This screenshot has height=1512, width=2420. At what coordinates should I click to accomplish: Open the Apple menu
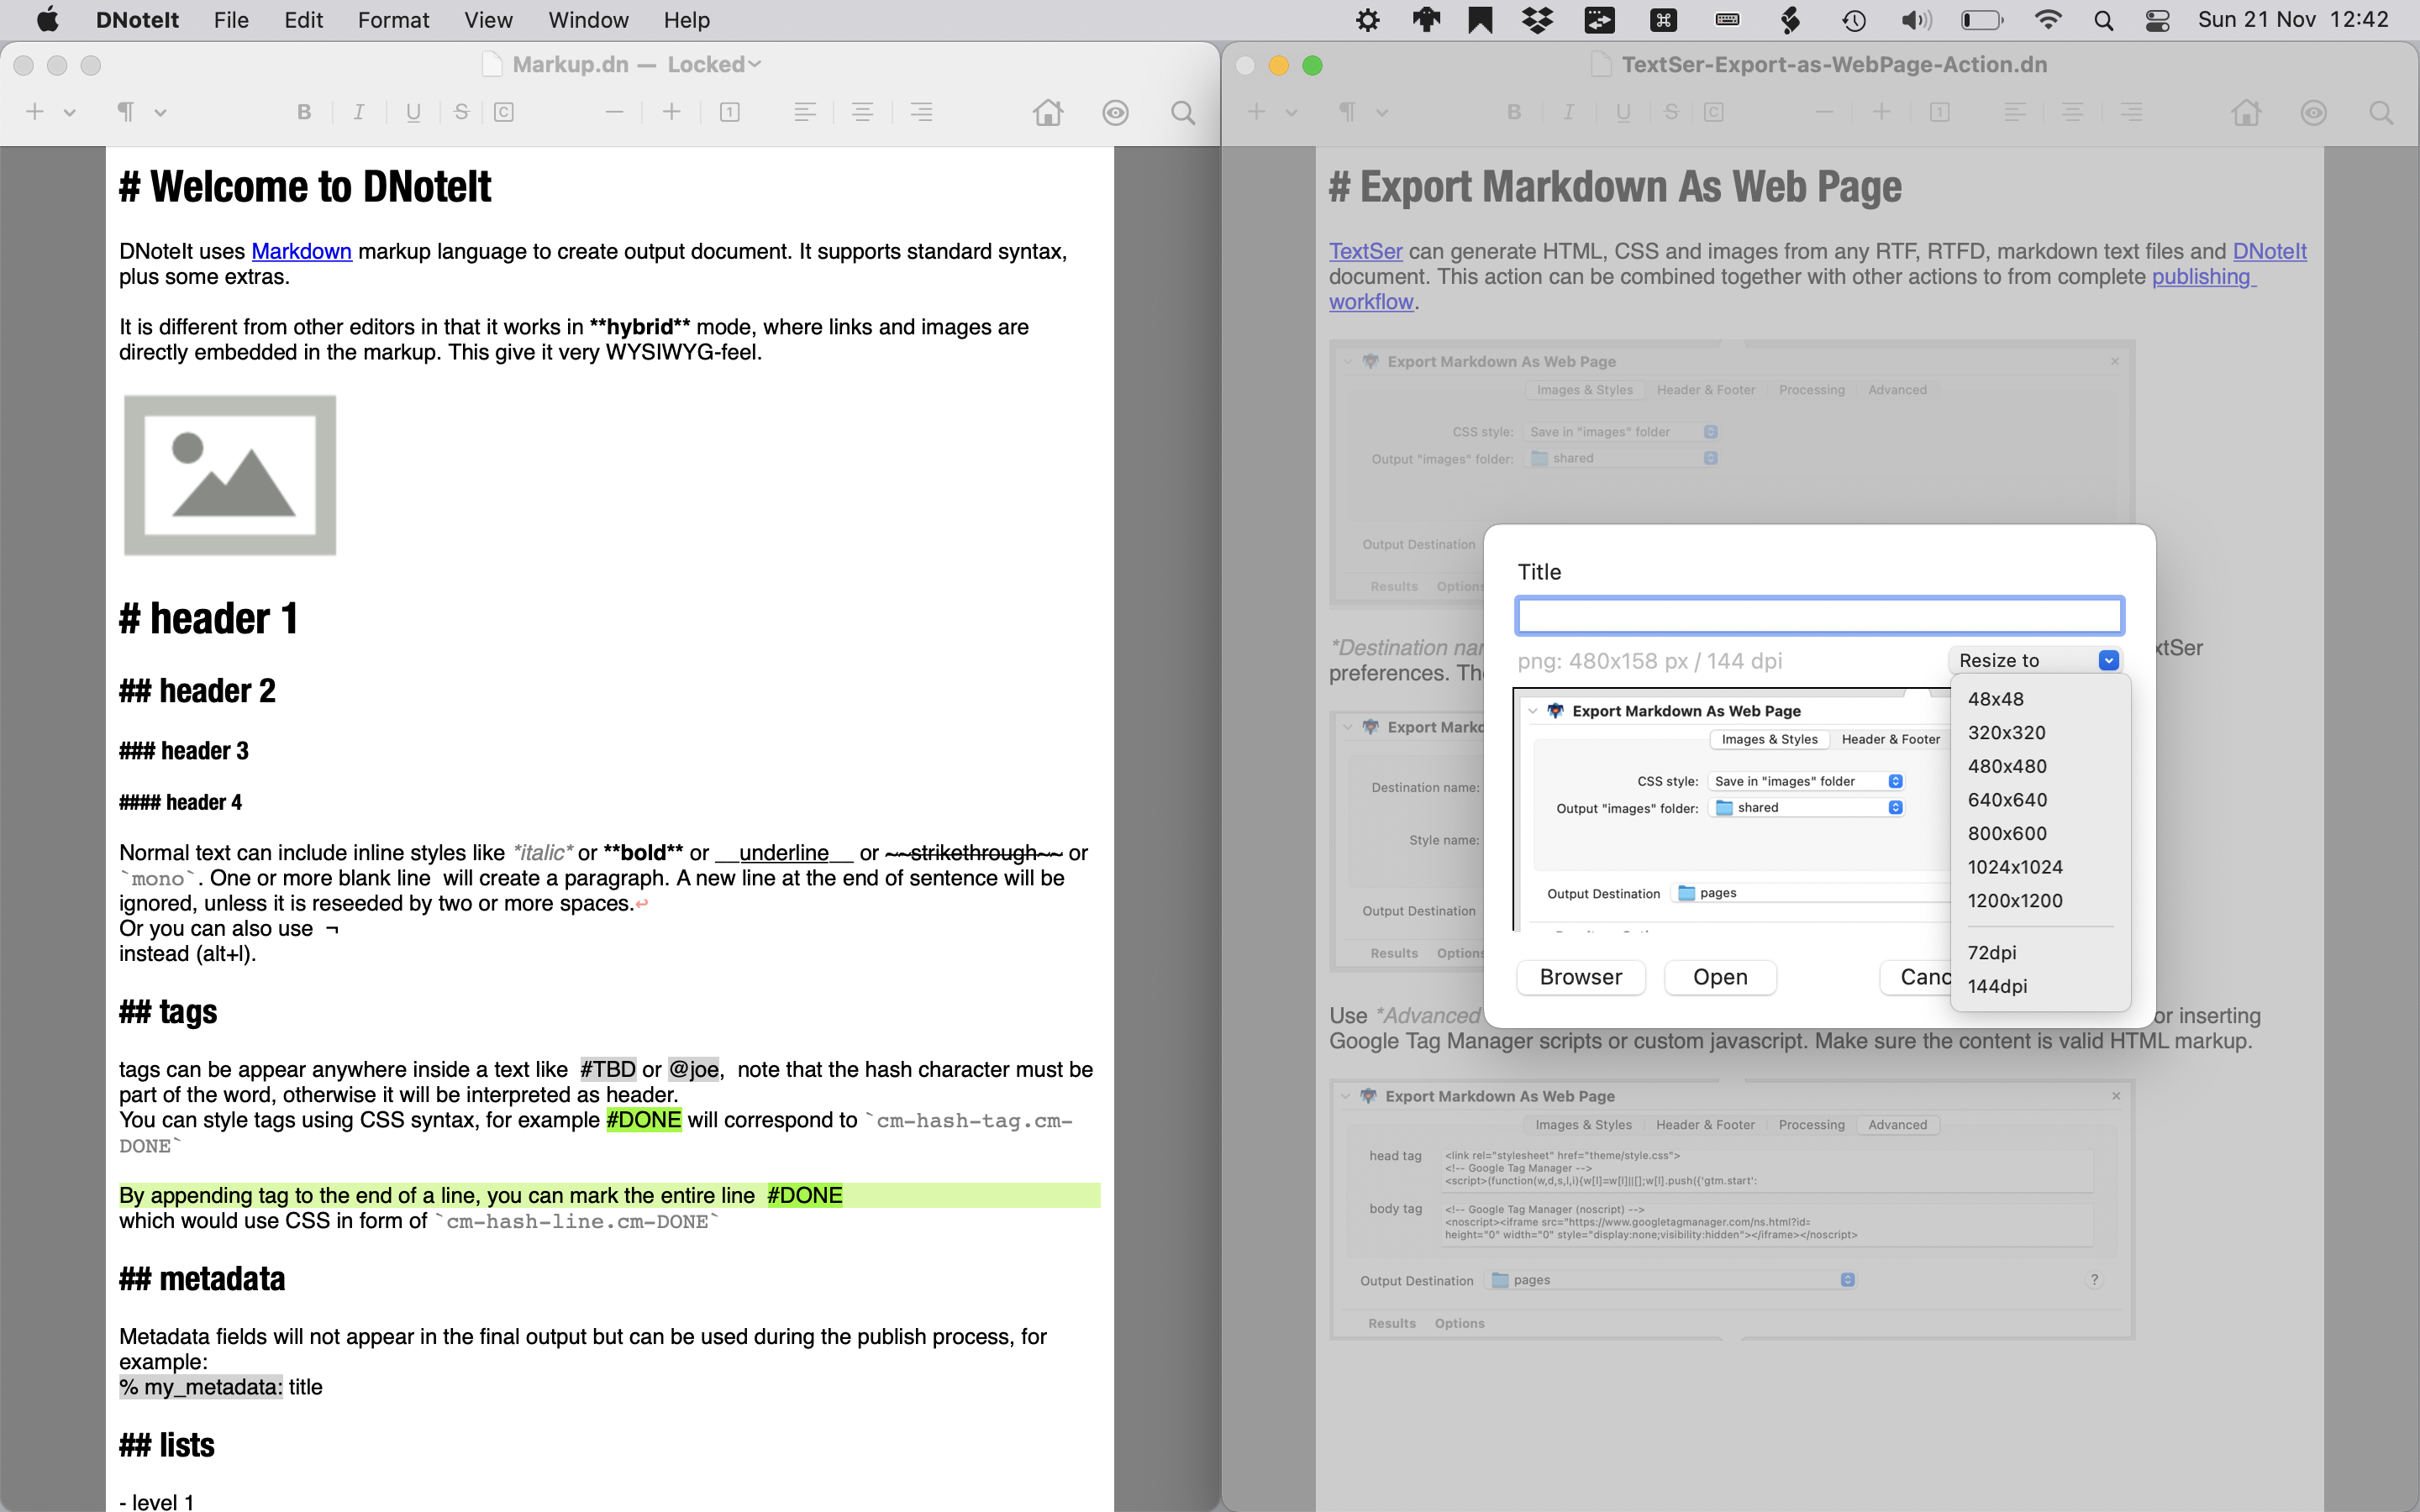(47, 20)
